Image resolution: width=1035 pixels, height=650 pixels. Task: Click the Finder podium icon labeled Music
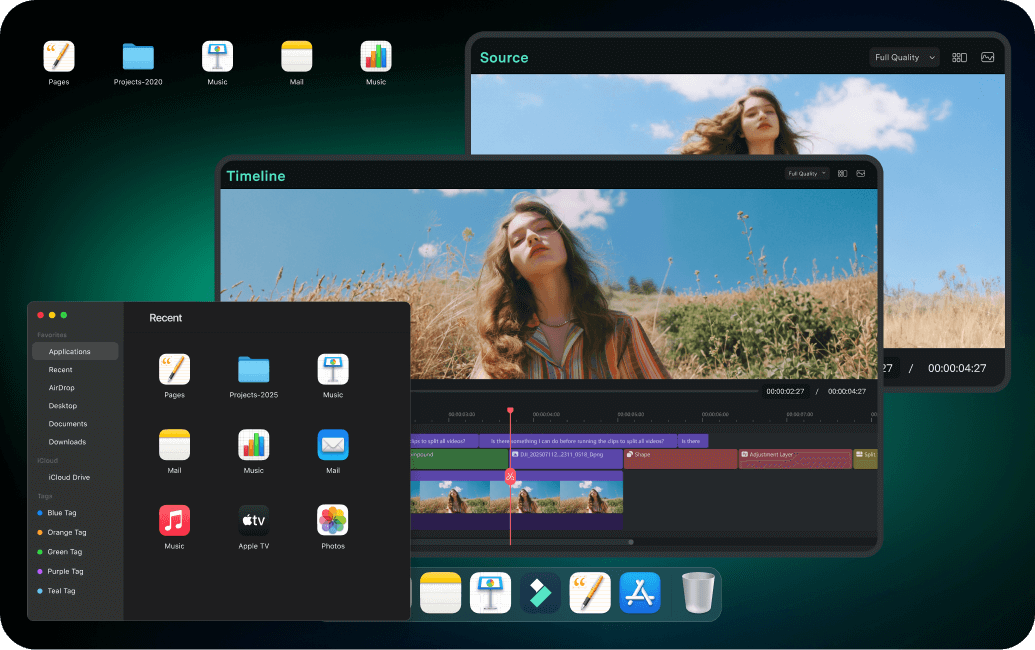pyautogui.click(x=333, y=369)
